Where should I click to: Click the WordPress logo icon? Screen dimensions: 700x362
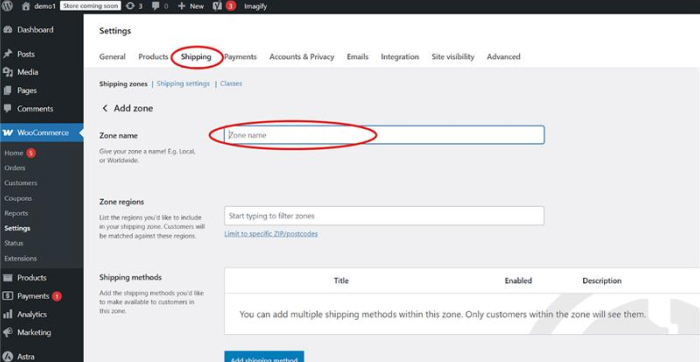(8, 6)
